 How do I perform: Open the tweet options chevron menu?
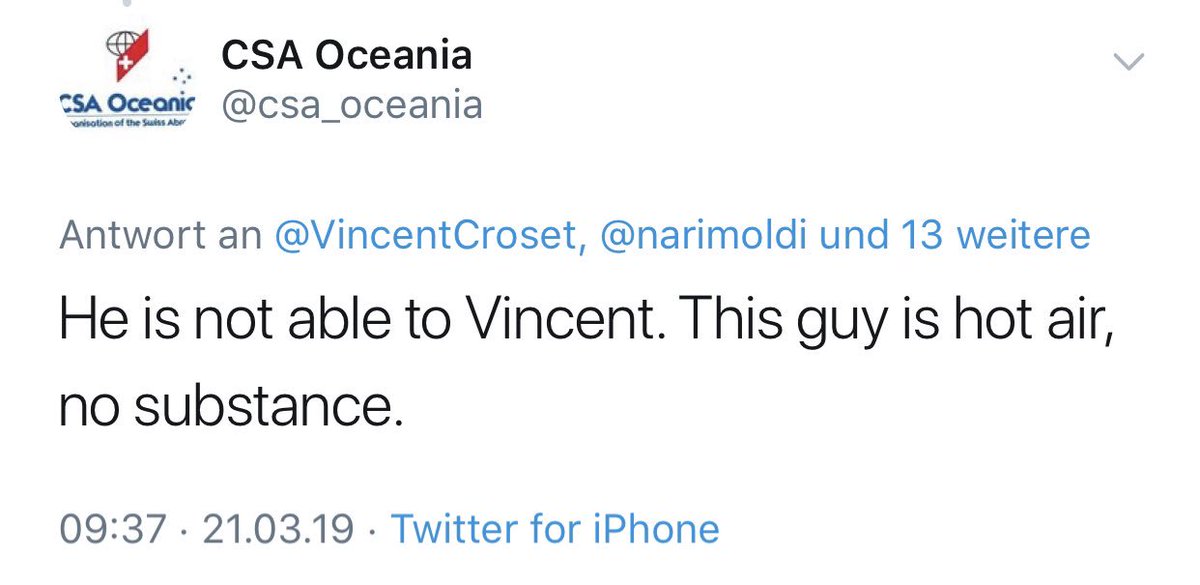point(1128,63)
